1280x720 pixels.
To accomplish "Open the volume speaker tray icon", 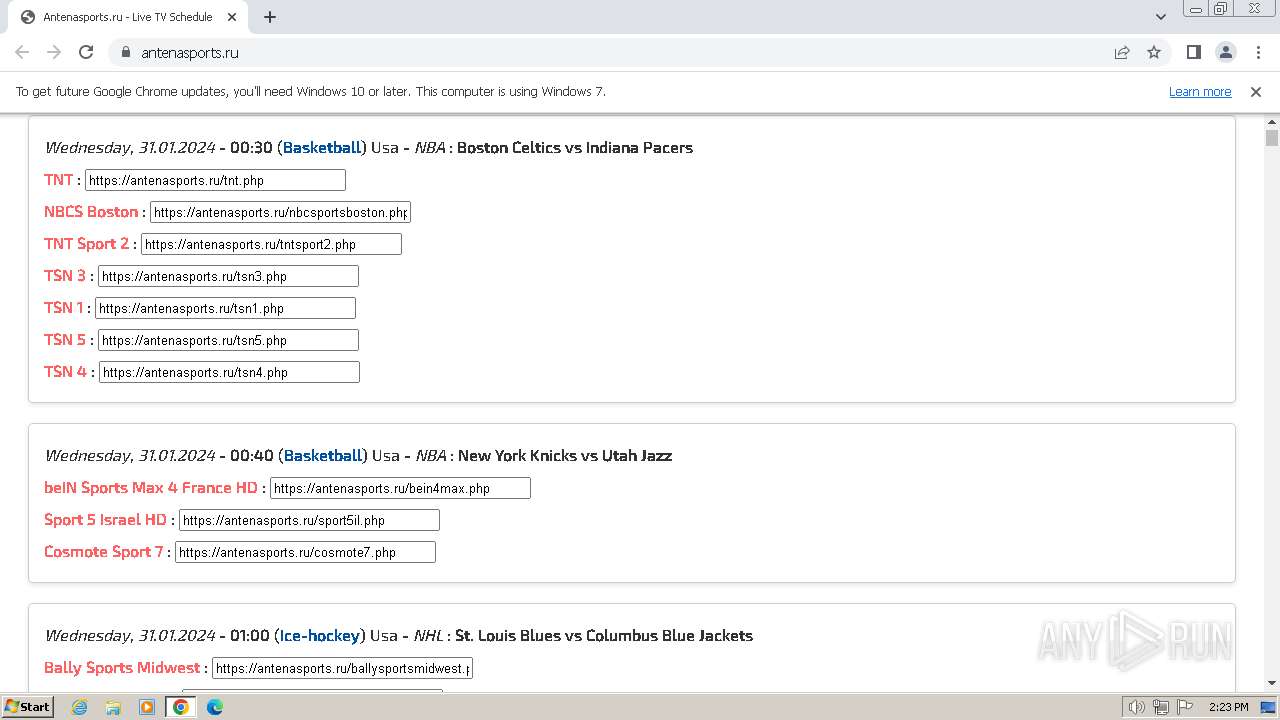I will pos(1136,707).
